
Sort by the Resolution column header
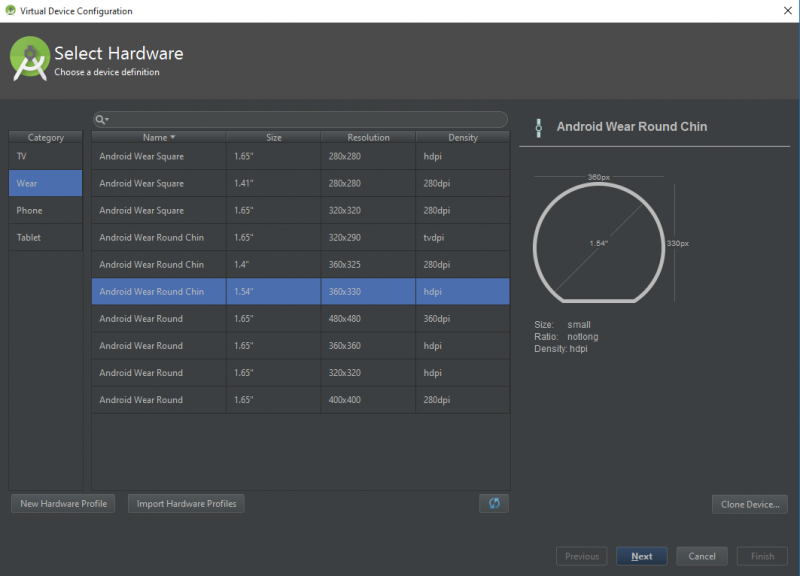368,137
